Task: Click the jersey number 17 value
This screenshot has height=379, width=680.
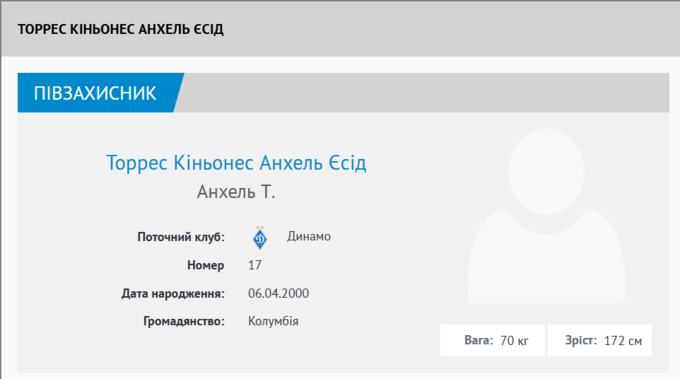Action: (255, 265)
